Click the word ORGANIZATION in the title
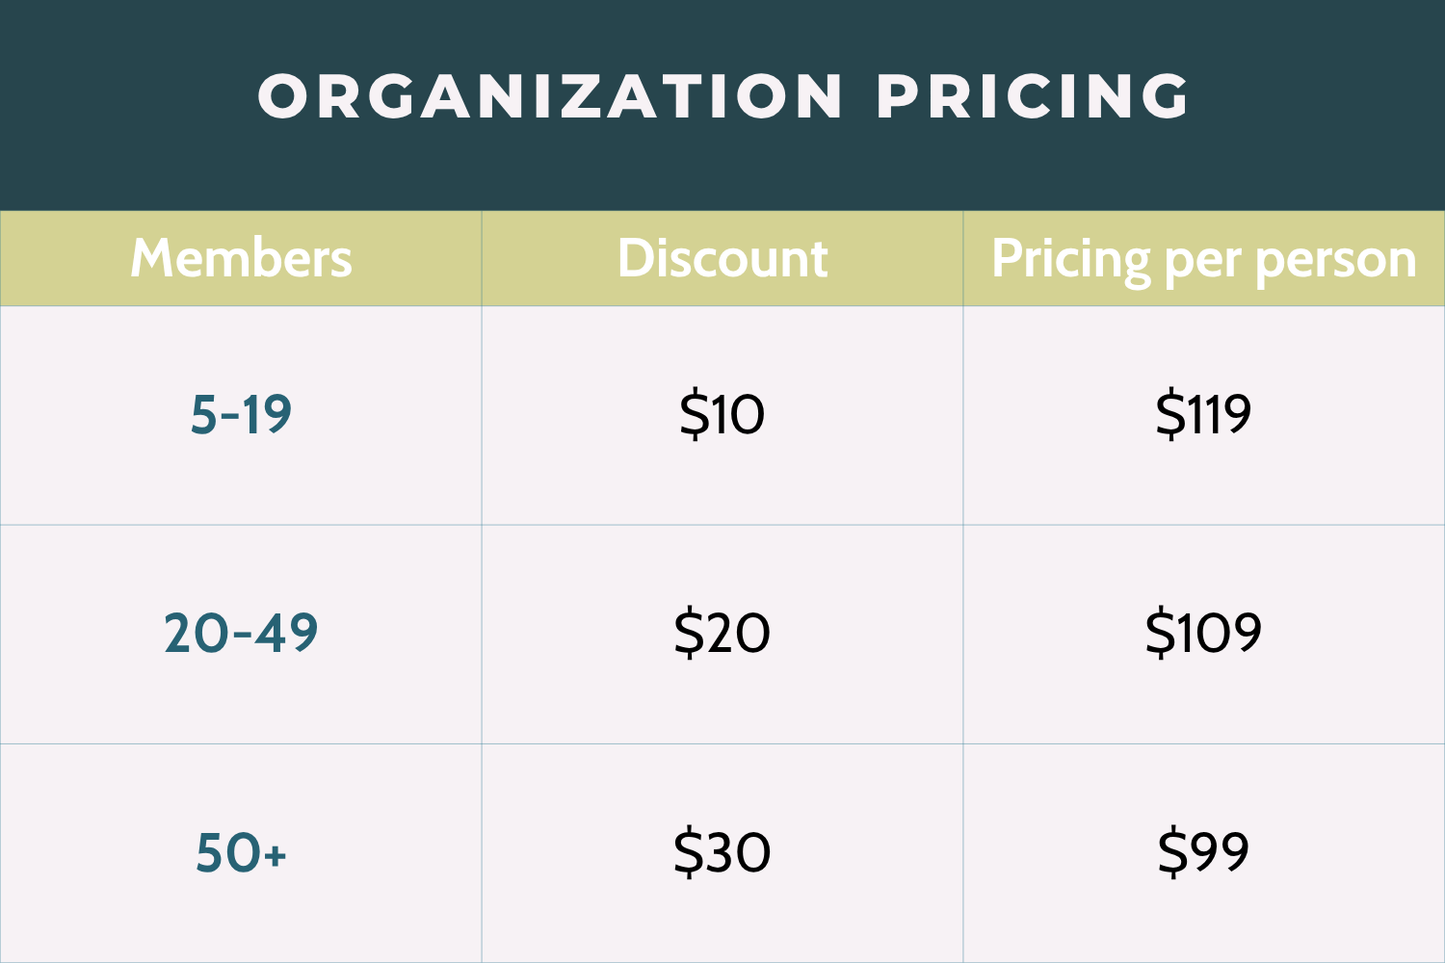The image size is (1445, 963). tap(551, 97)
